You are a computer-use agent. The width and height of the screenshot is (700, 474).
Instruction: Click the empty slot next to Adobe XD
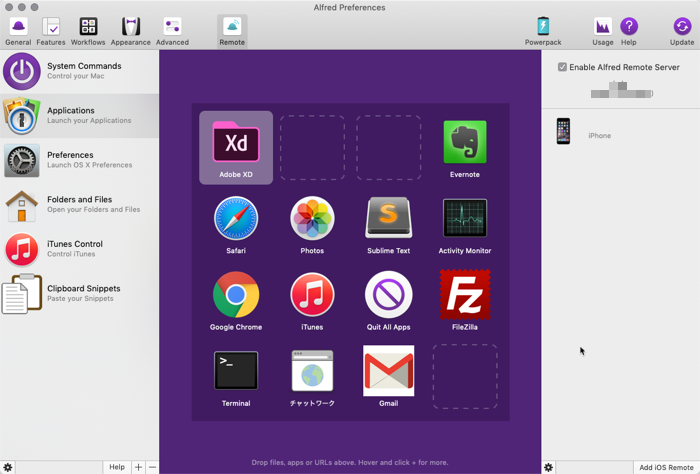pos(312,148)
